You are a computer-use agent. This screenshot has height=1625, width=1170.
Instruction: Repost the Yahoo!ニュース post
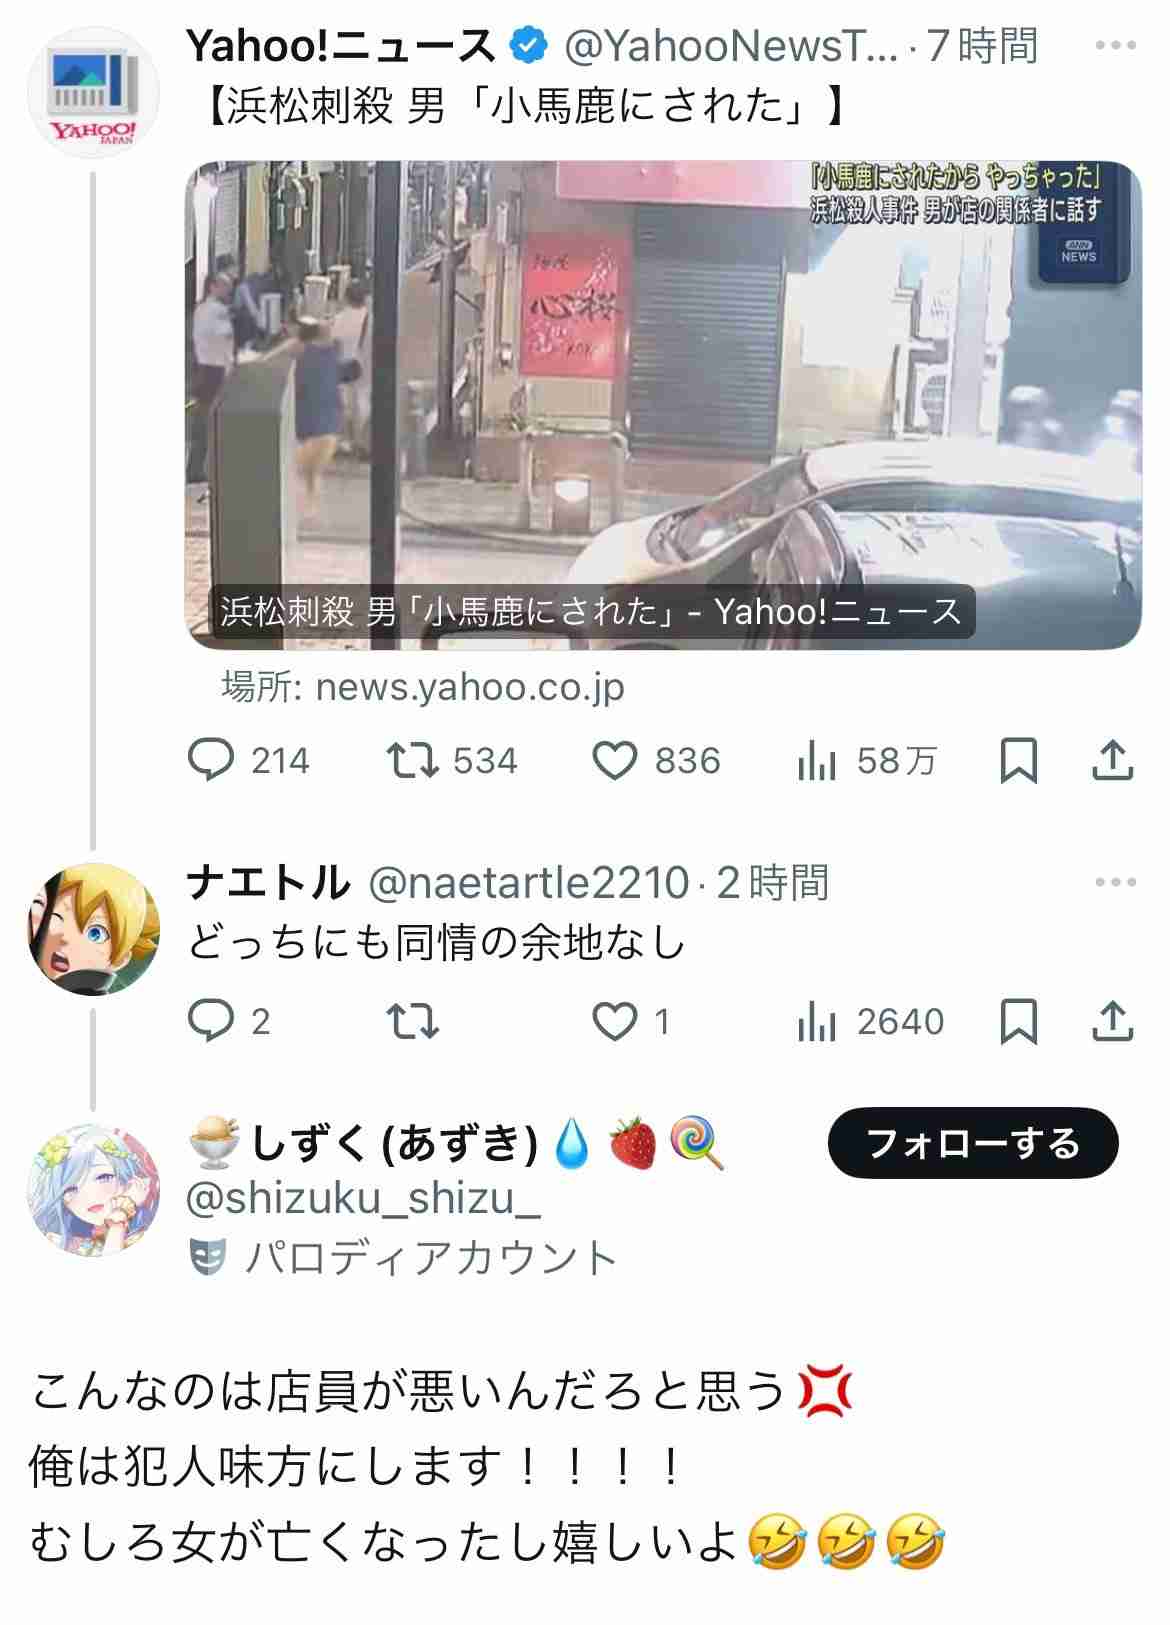point(452,761)
